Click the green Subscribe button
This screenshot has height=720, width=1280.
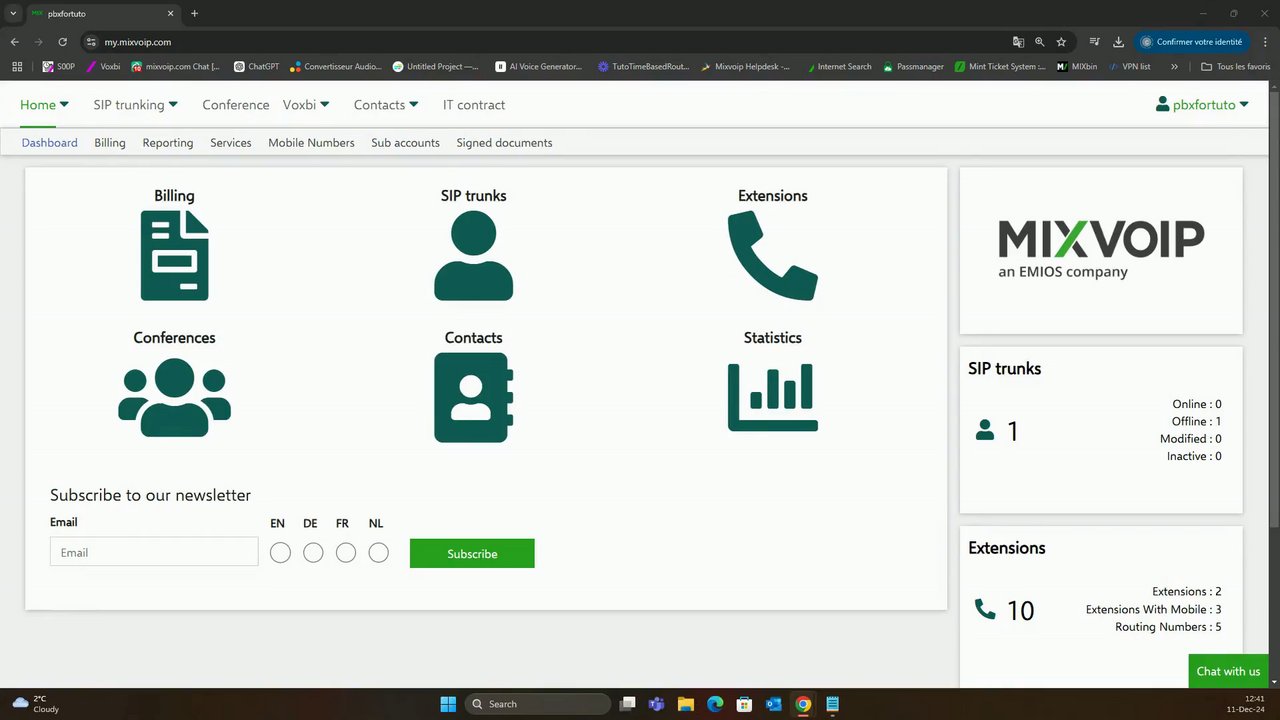[x=472, y=553]
